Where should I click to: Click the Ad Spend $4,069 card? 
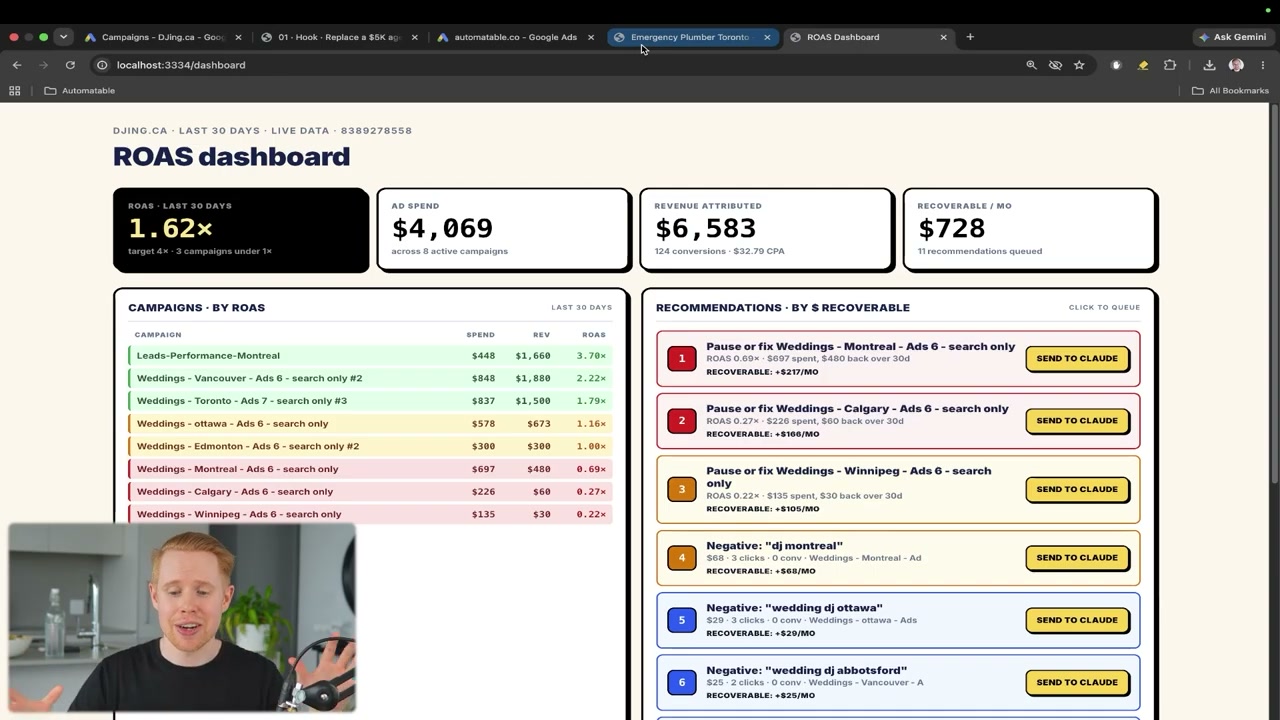pos(504,230)
